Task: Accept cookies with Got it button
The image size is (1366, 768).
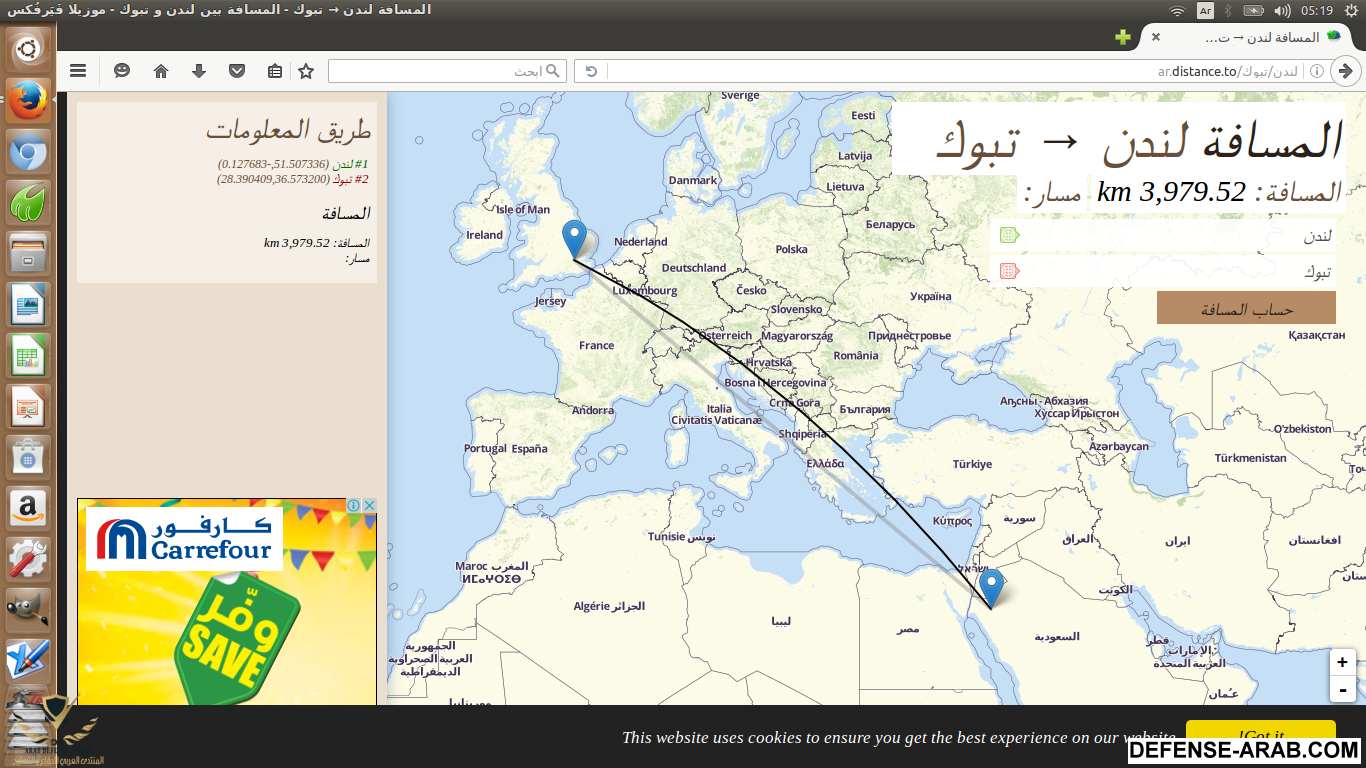Action: 1260,734
